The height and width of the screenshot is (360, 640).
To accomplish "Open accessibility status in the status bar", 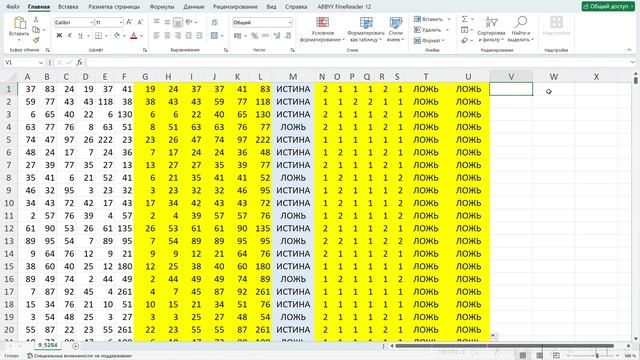I will click(79, 356).
